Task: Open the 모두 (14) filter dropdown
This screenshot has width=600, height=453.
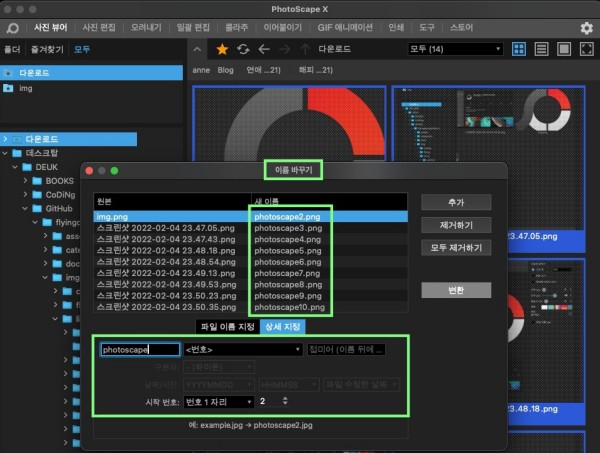Action: [x=455, y=48]
